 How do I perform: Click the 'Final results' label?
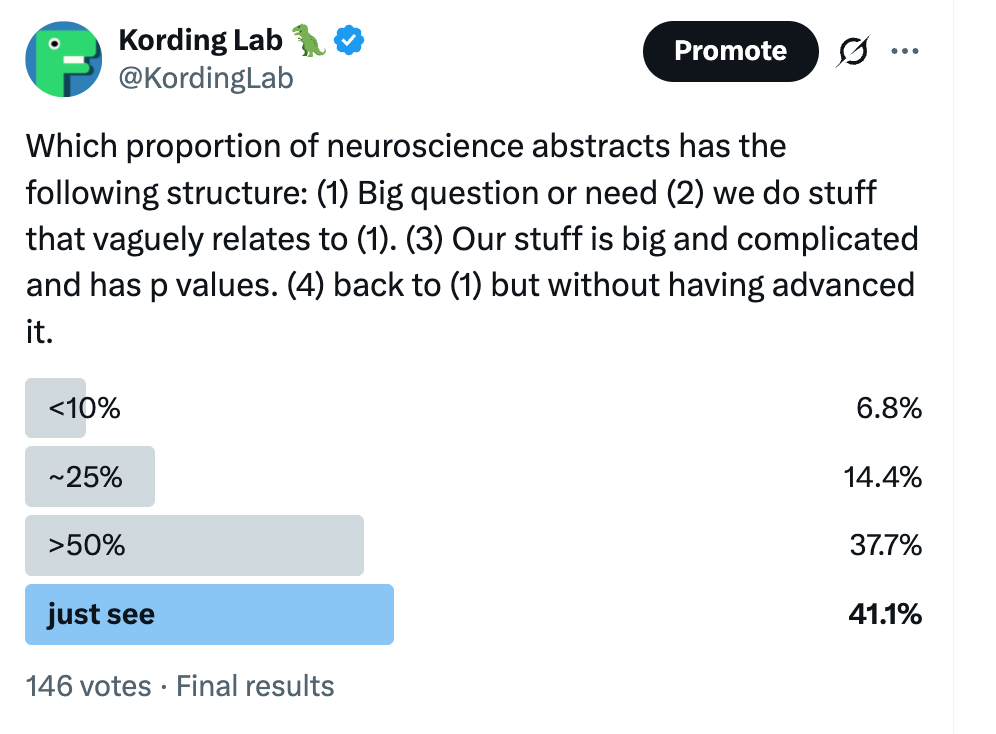click(255, 686)
